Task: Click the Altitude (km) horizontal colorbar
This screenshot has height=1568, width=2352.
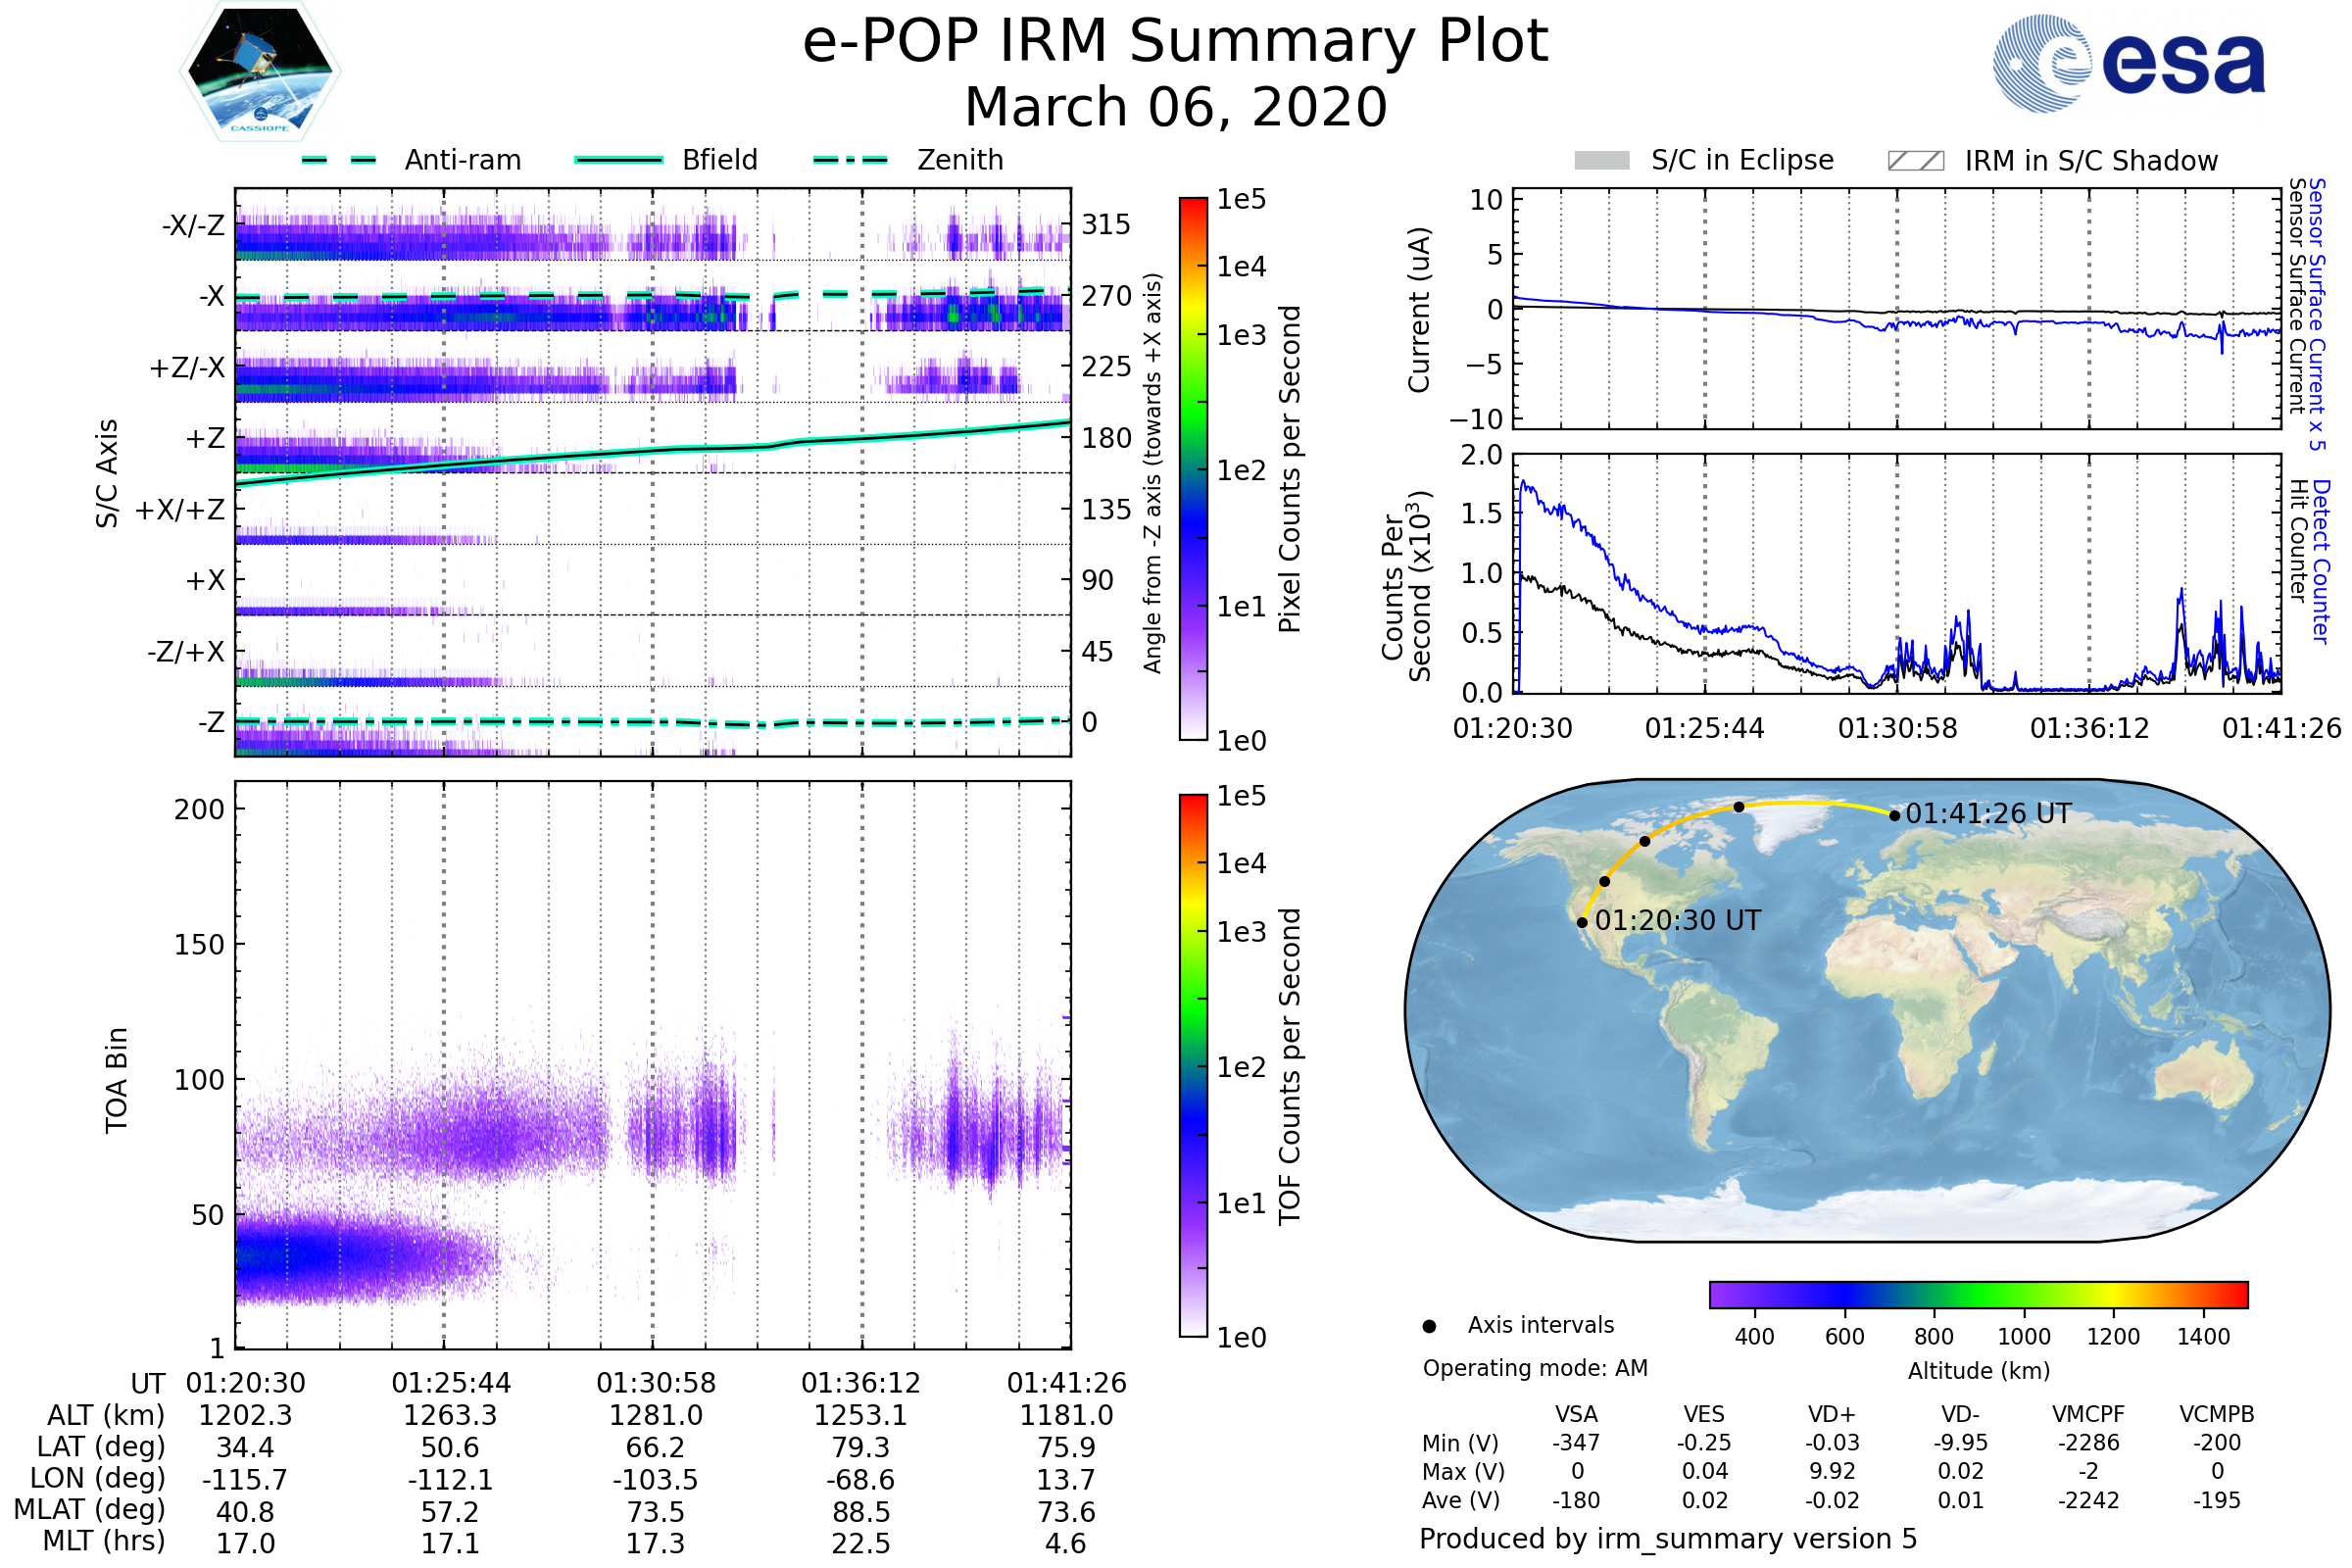Action: (x=1978, y=1294)
